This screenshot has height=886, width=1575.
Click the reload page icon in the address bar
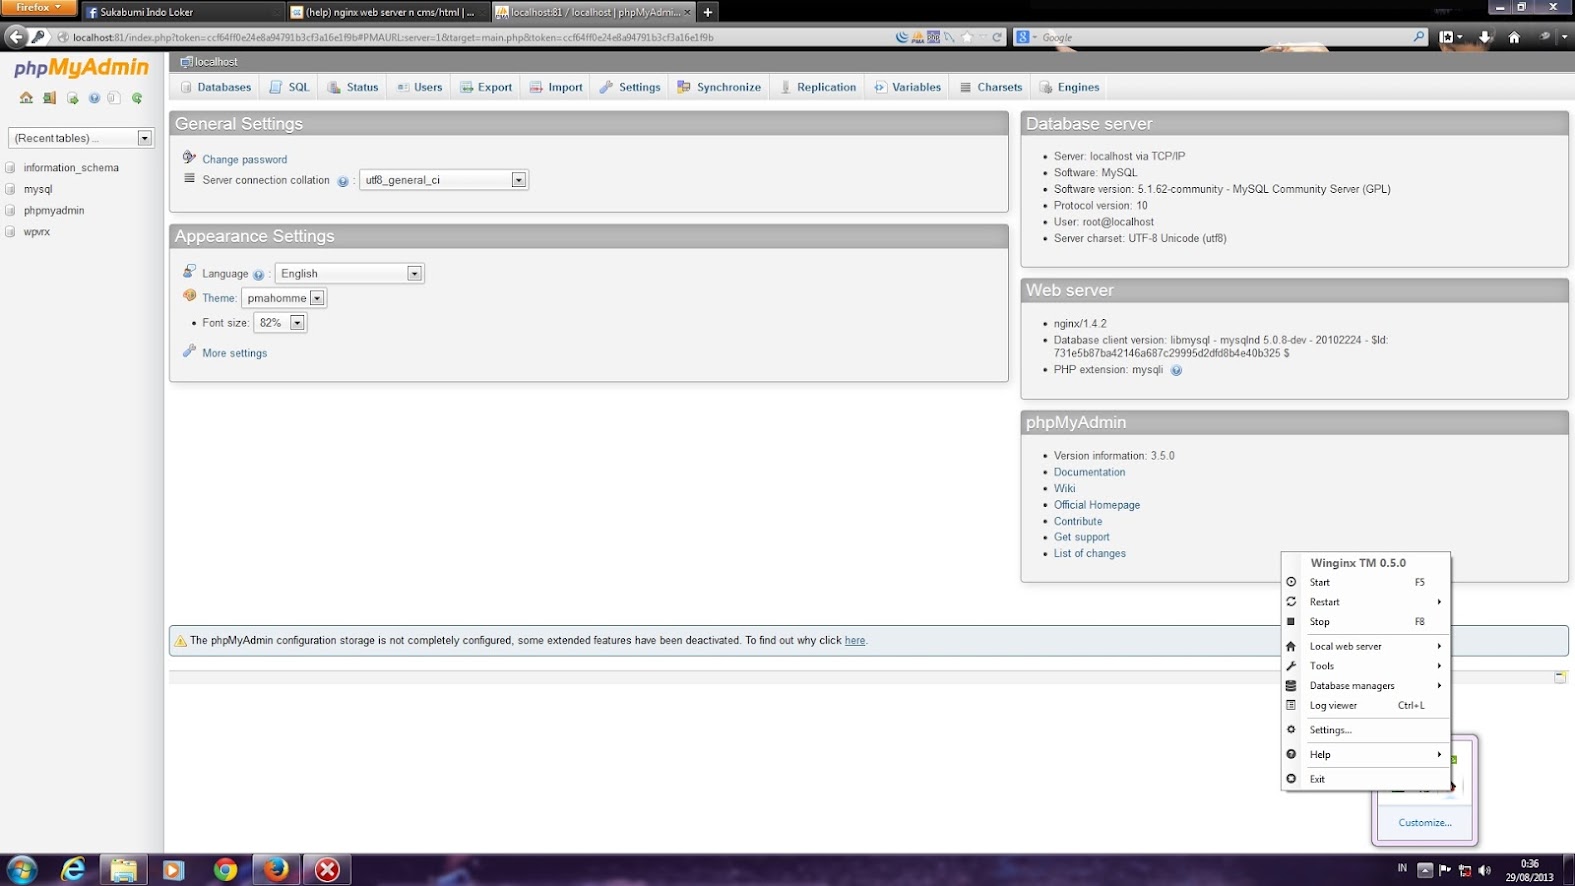[996, 37]
